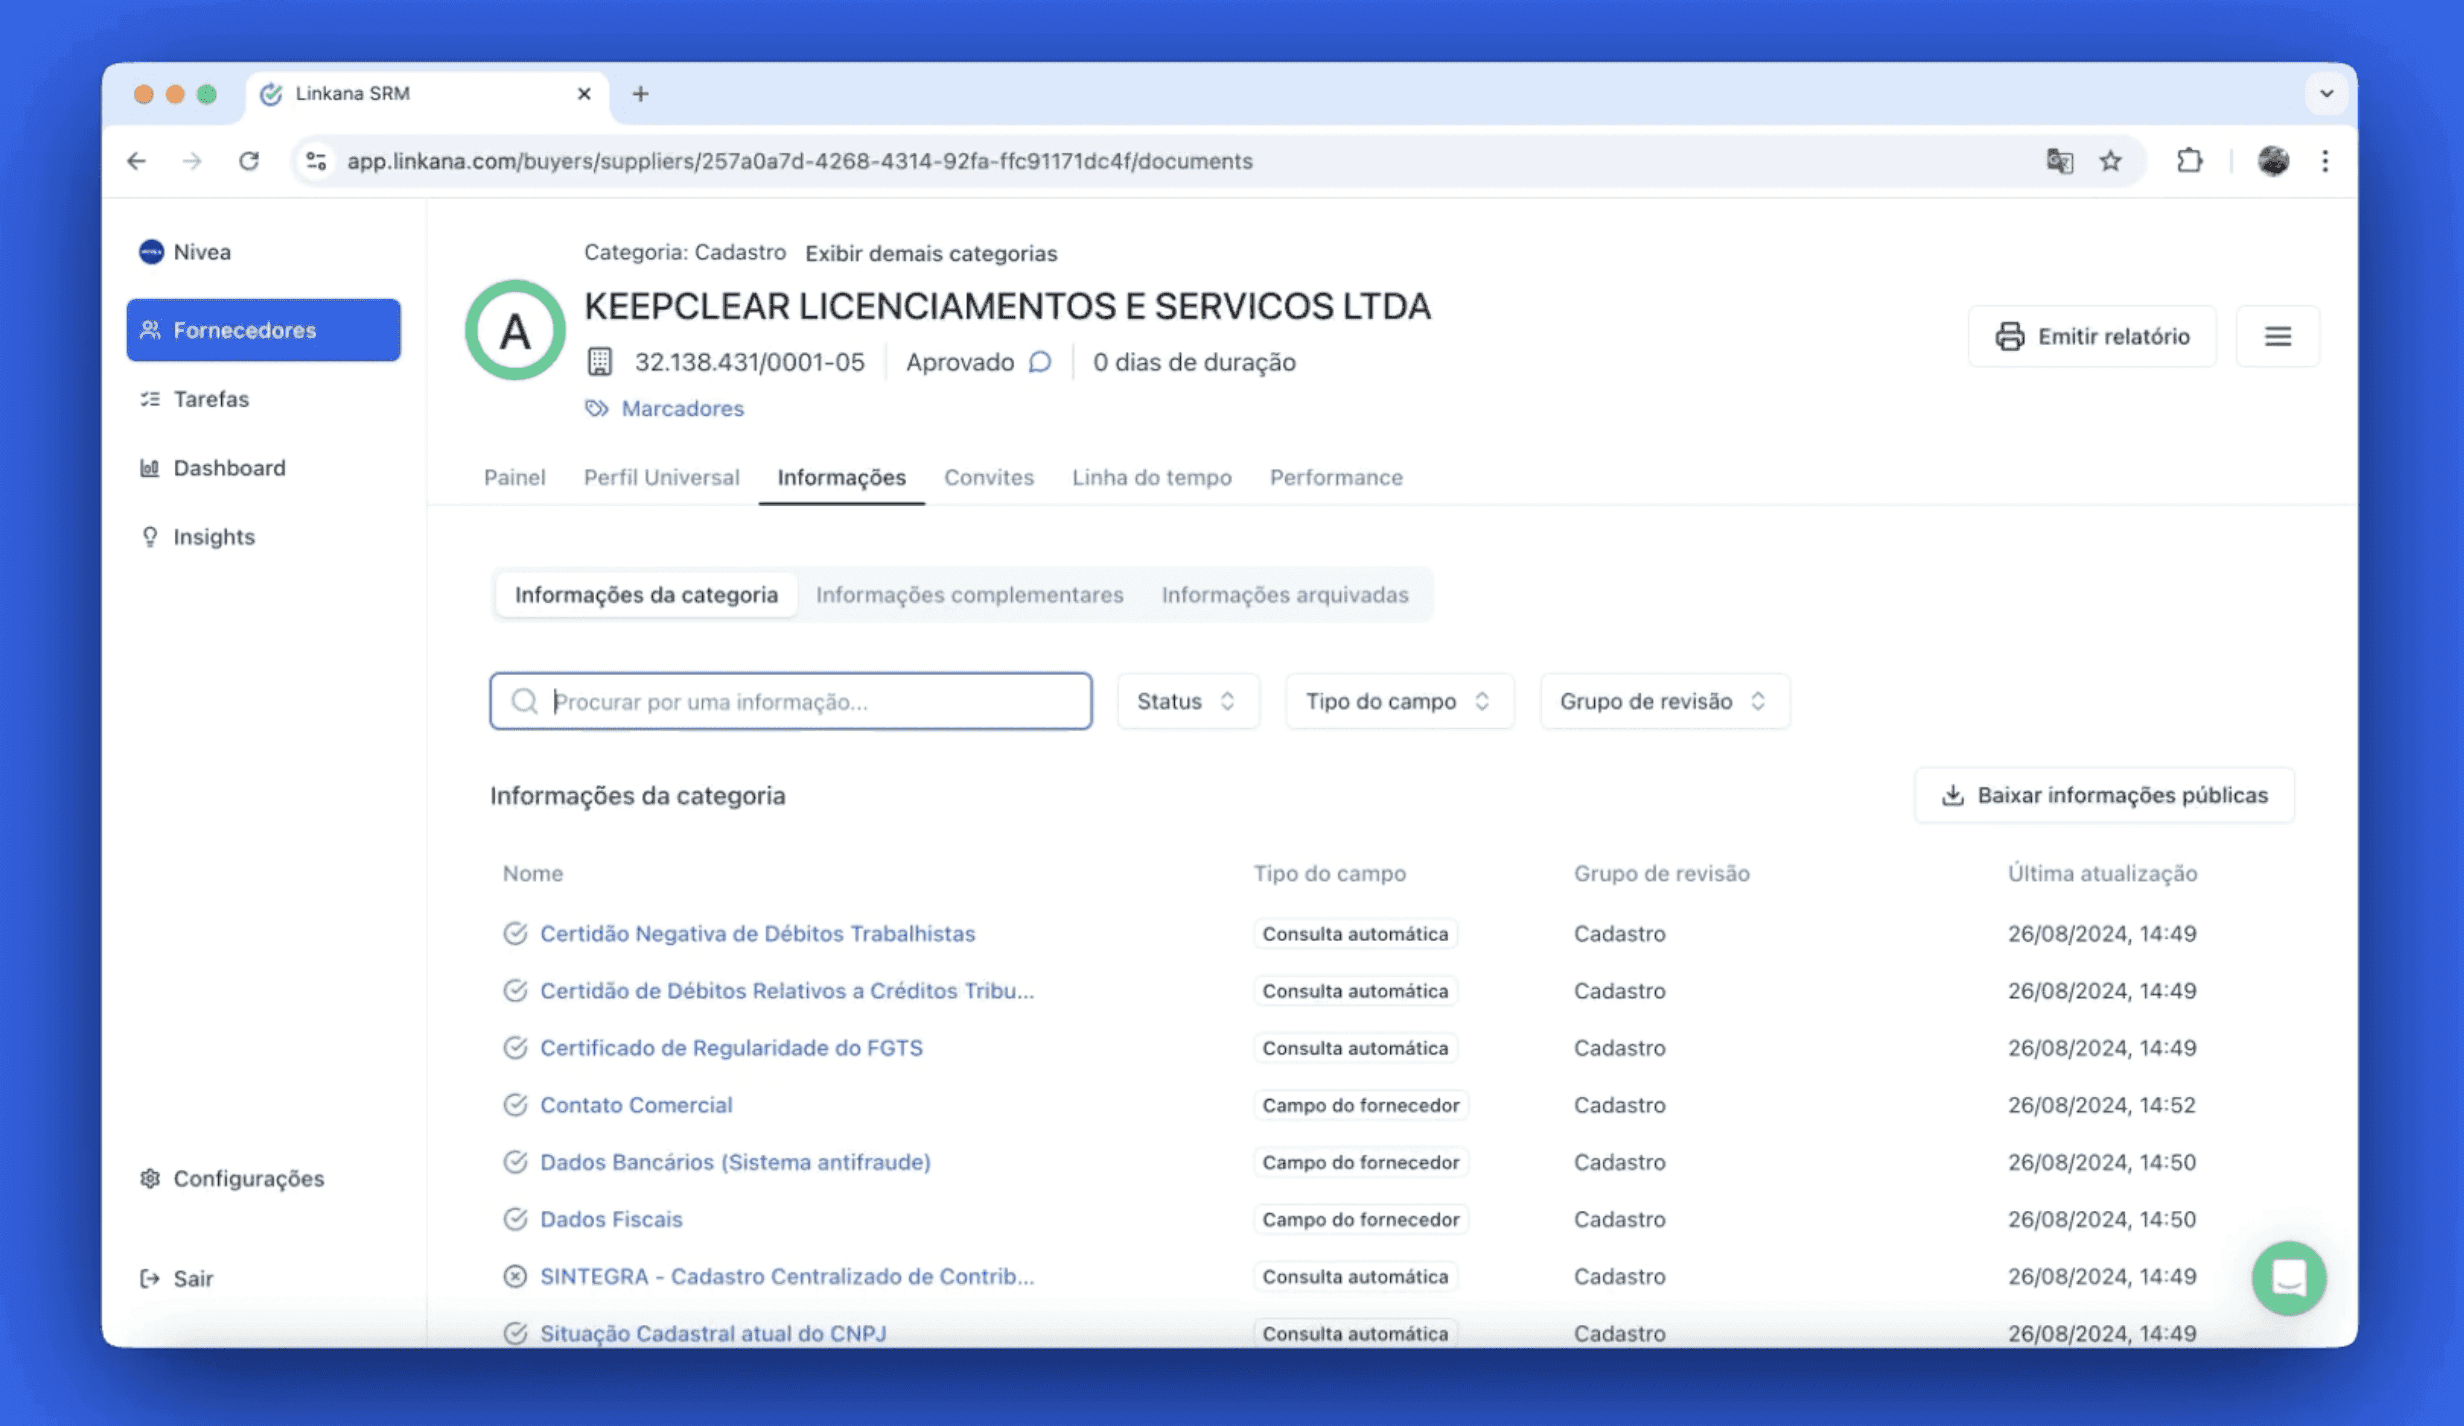
Task: Open a new browser tab with plus
Action: 640,94
